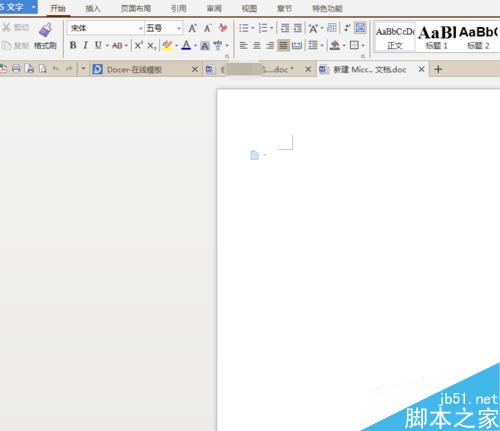The width and height of the screenshot is (500, 431).
Task: Expand borders dropdown arrow
Action: click(363, 45)
